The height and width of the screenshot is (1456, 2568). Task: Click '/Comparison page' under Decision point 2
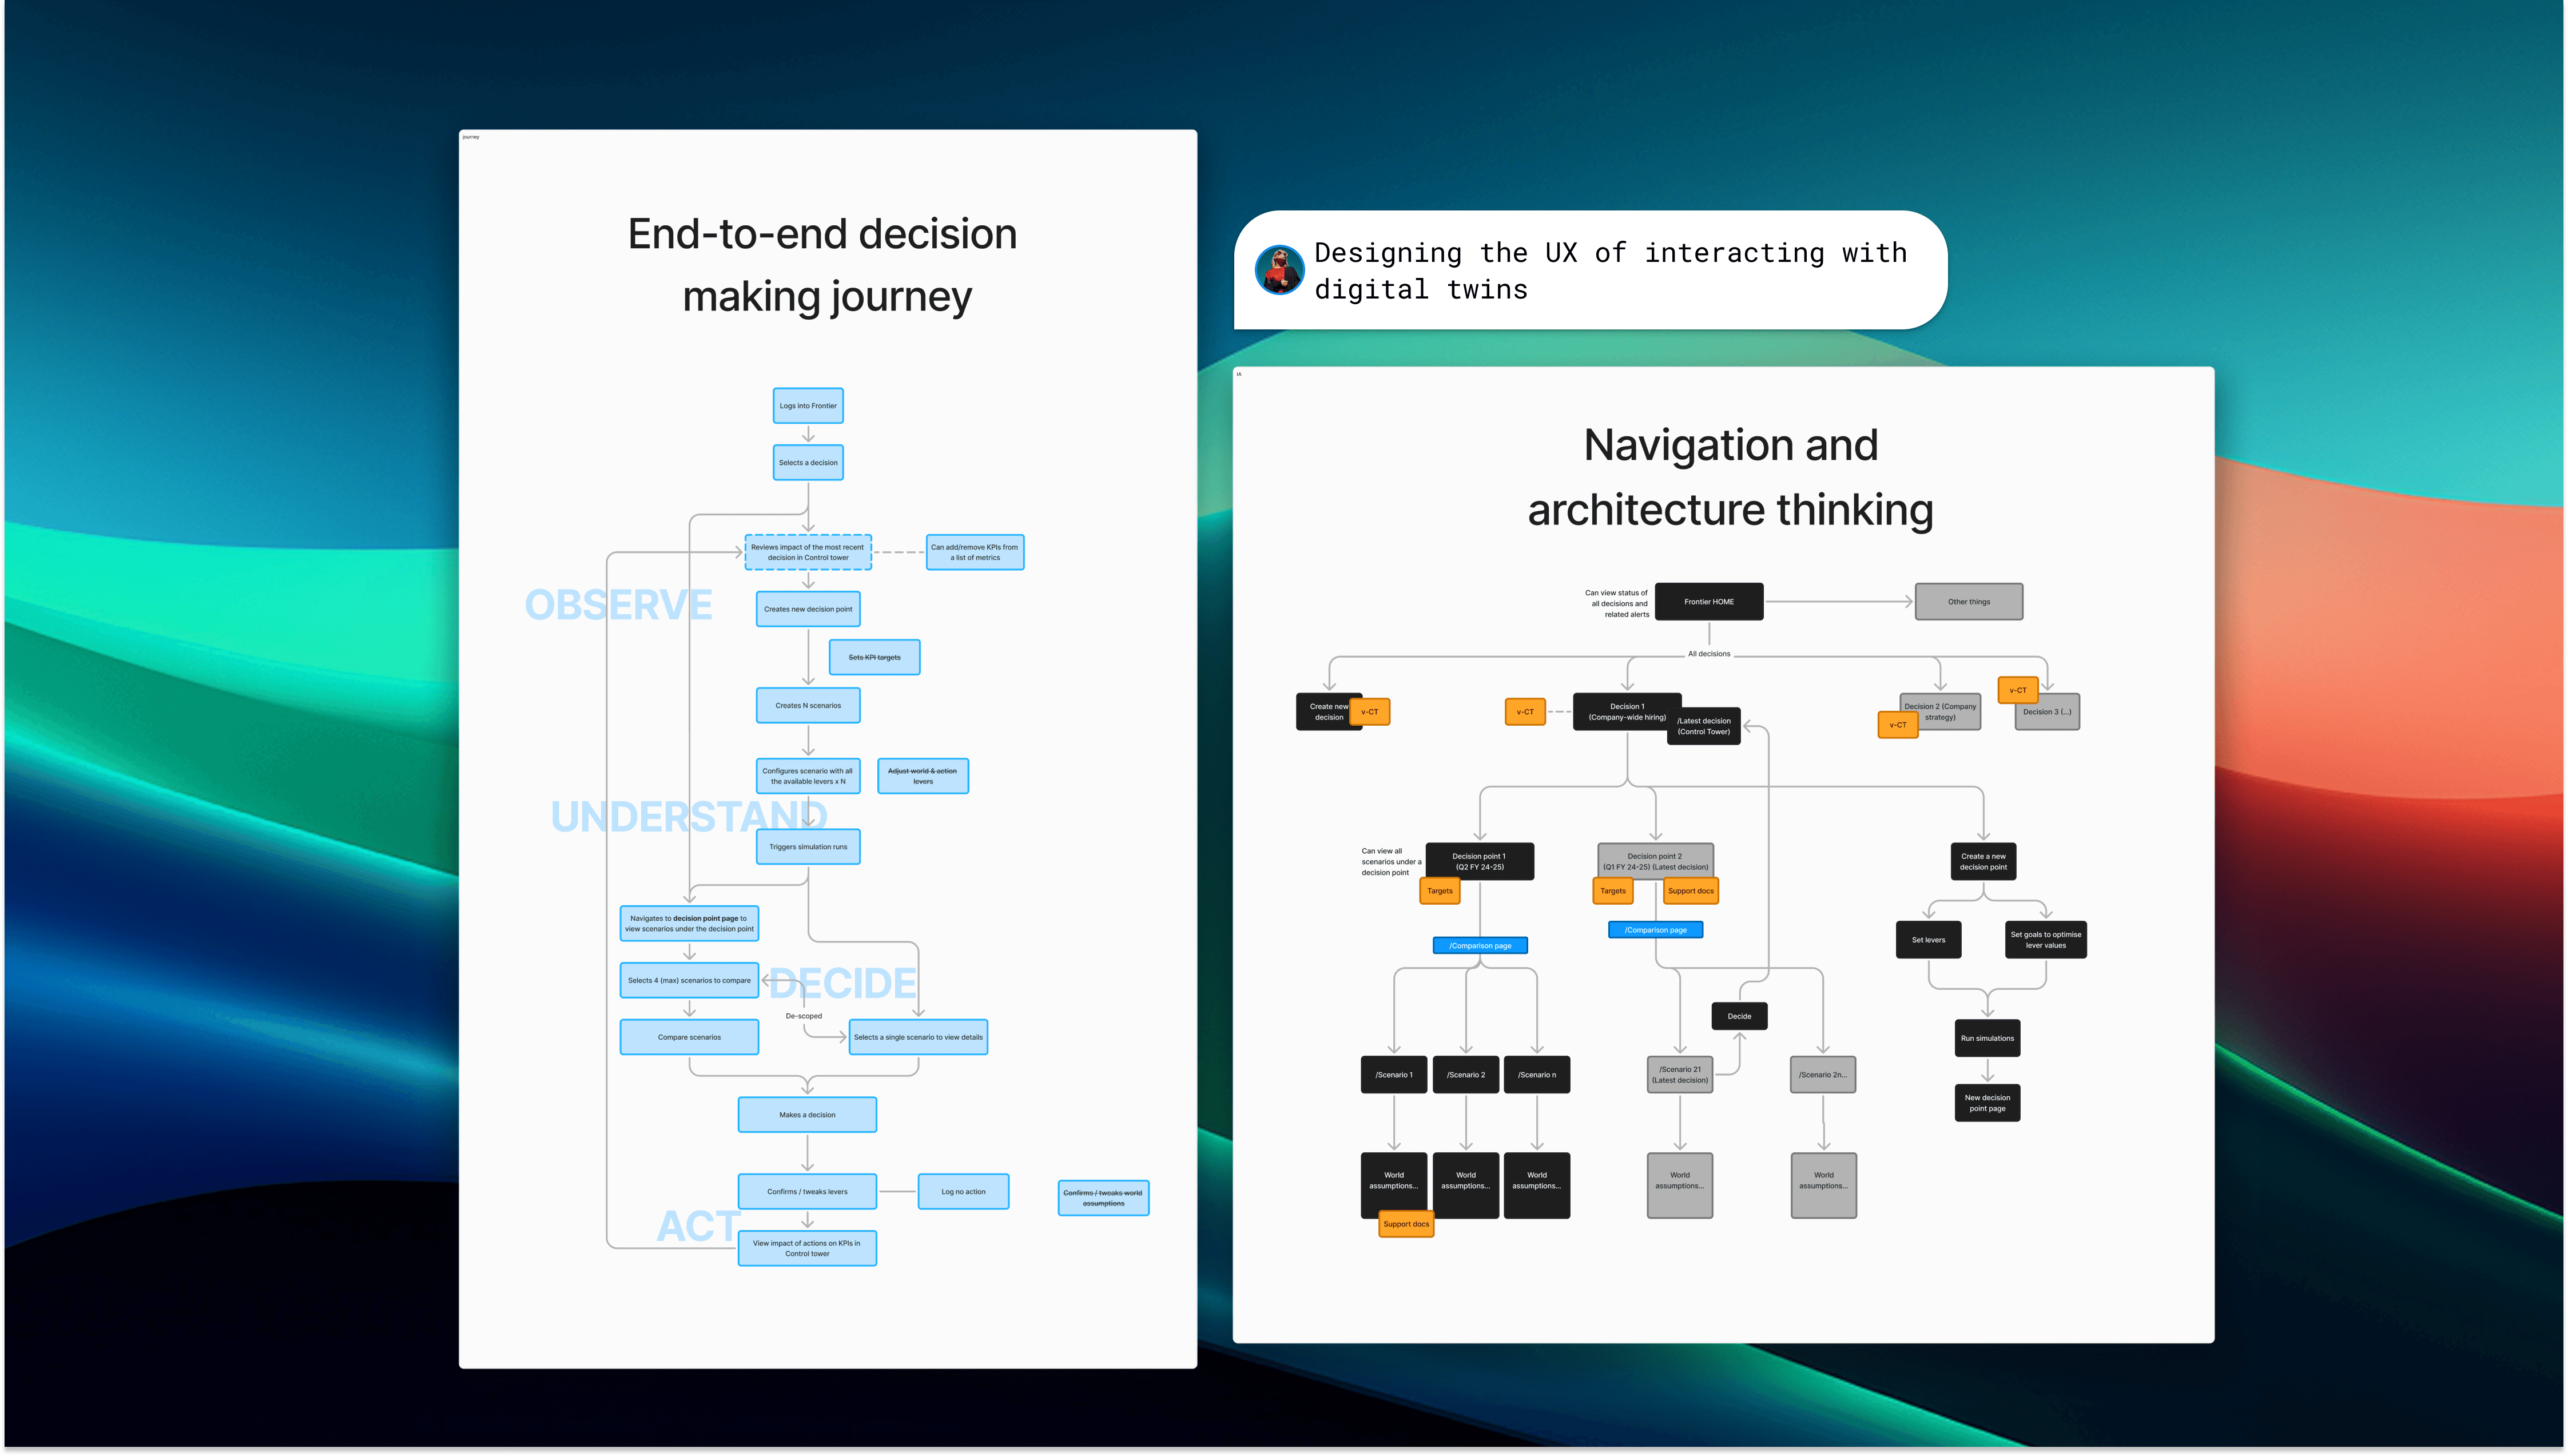(x=1655, y=930)
